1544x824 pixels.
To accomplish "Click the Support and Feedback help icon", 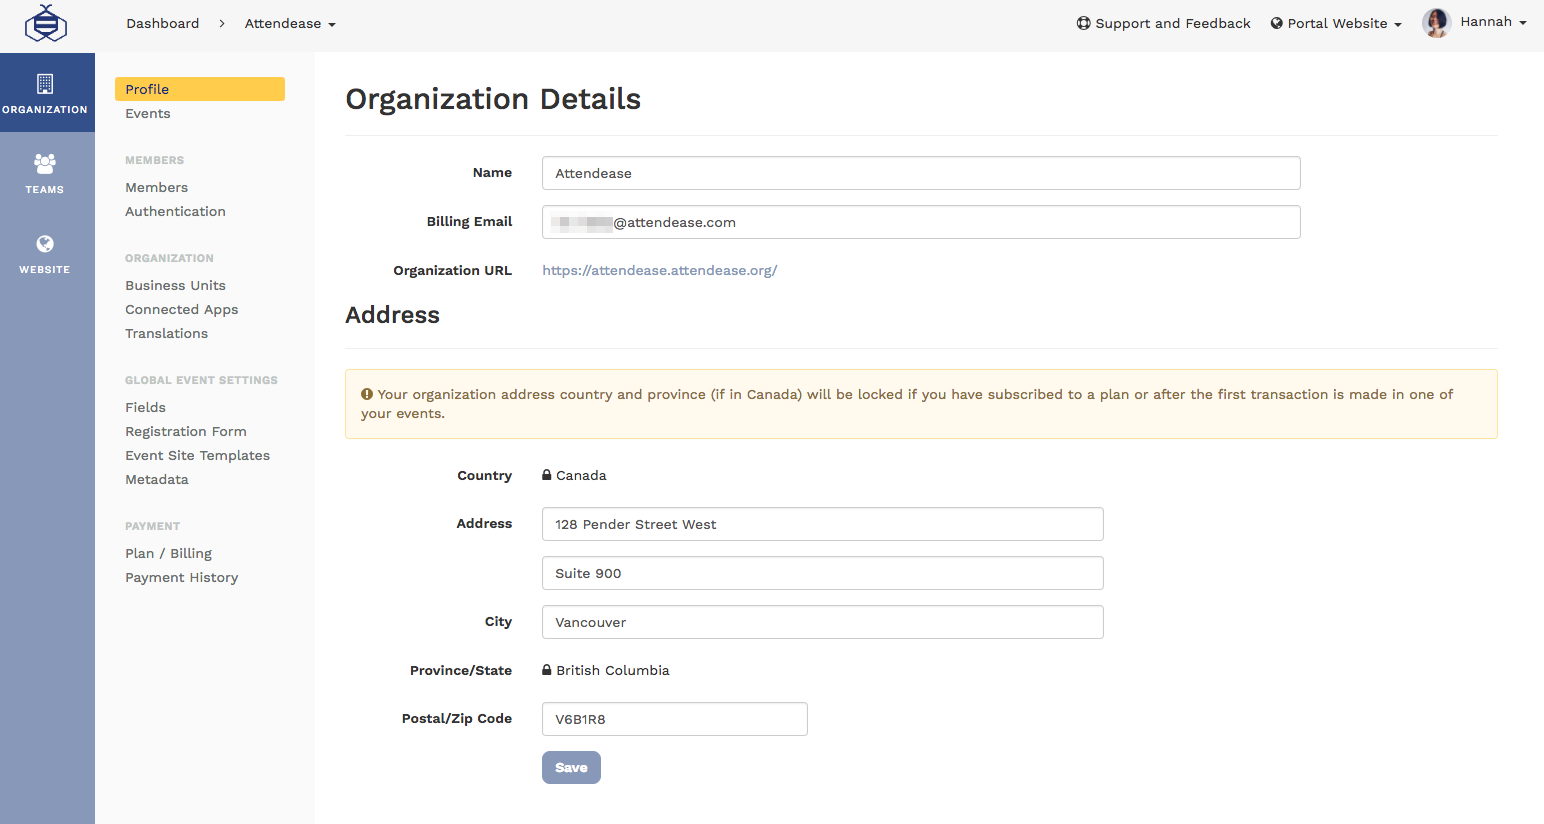I will (x=1081, y=23).
